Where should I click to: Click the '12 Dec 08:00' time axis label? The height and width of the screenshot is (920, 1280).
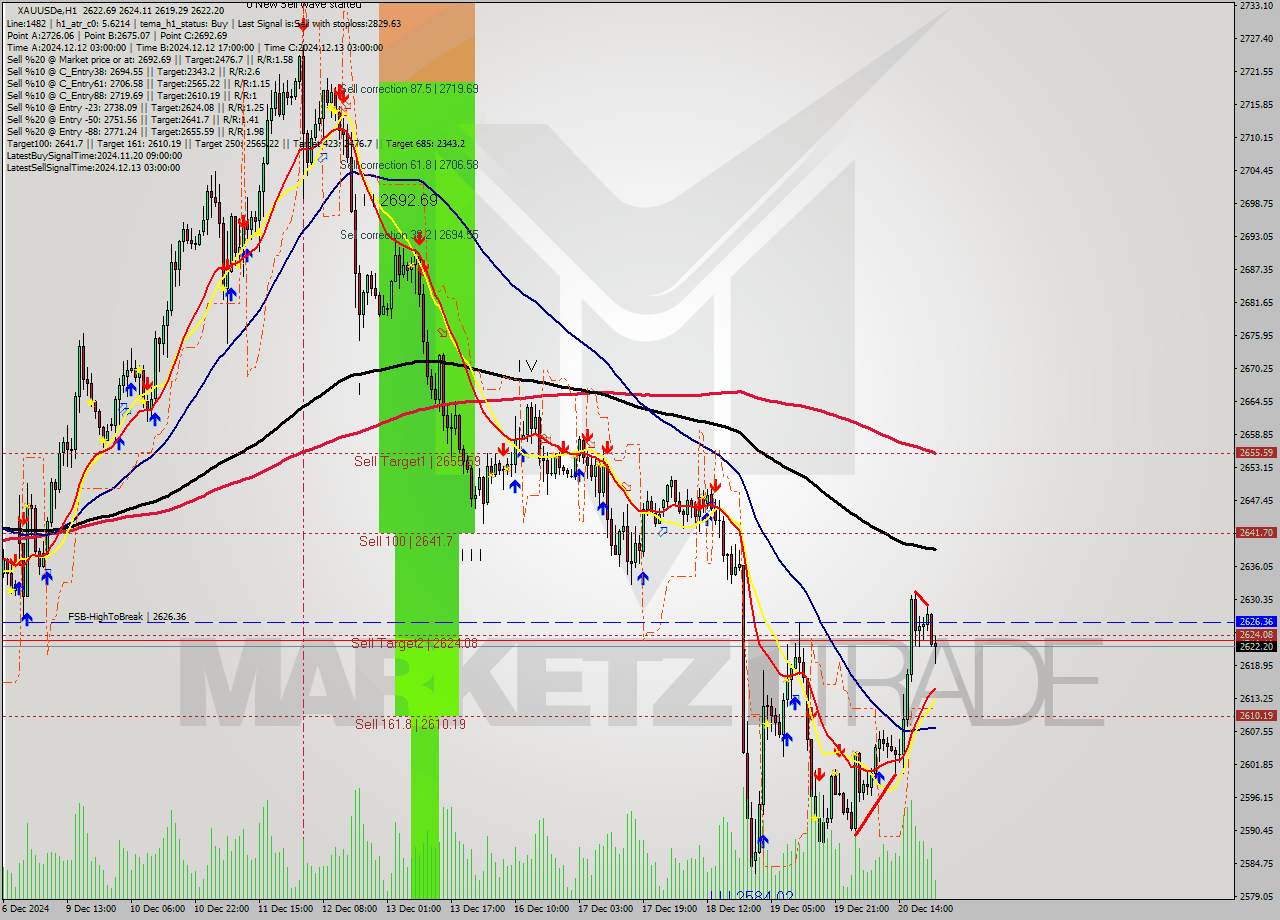coord(350,909)
